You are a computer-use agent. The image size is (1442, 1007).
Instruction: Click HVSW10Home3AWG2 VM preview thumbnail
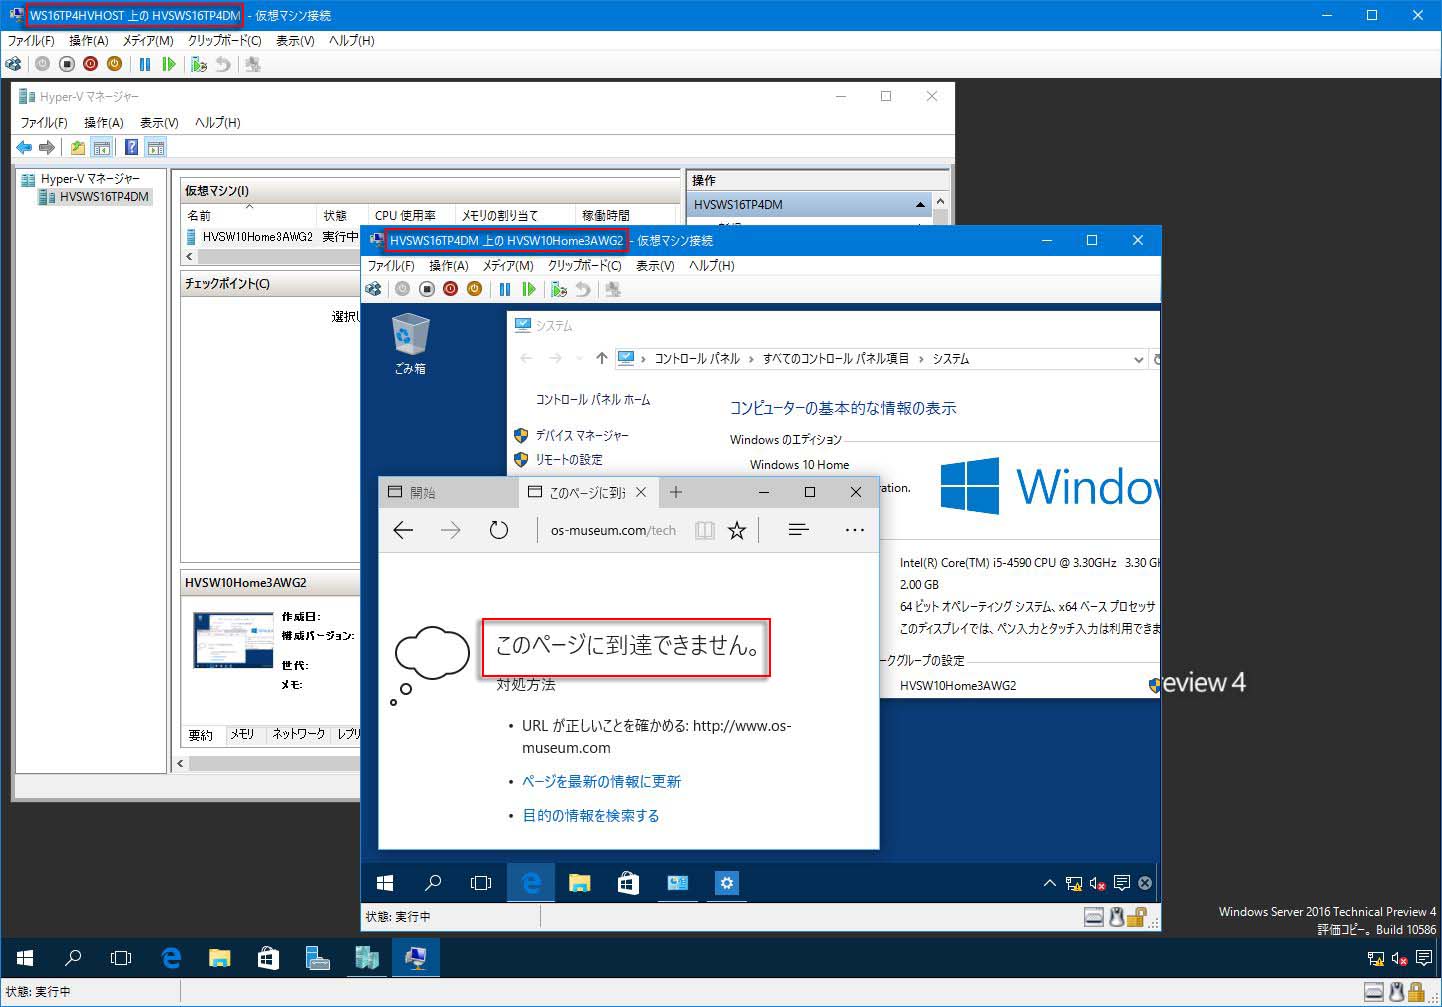(x=233, y=640)
